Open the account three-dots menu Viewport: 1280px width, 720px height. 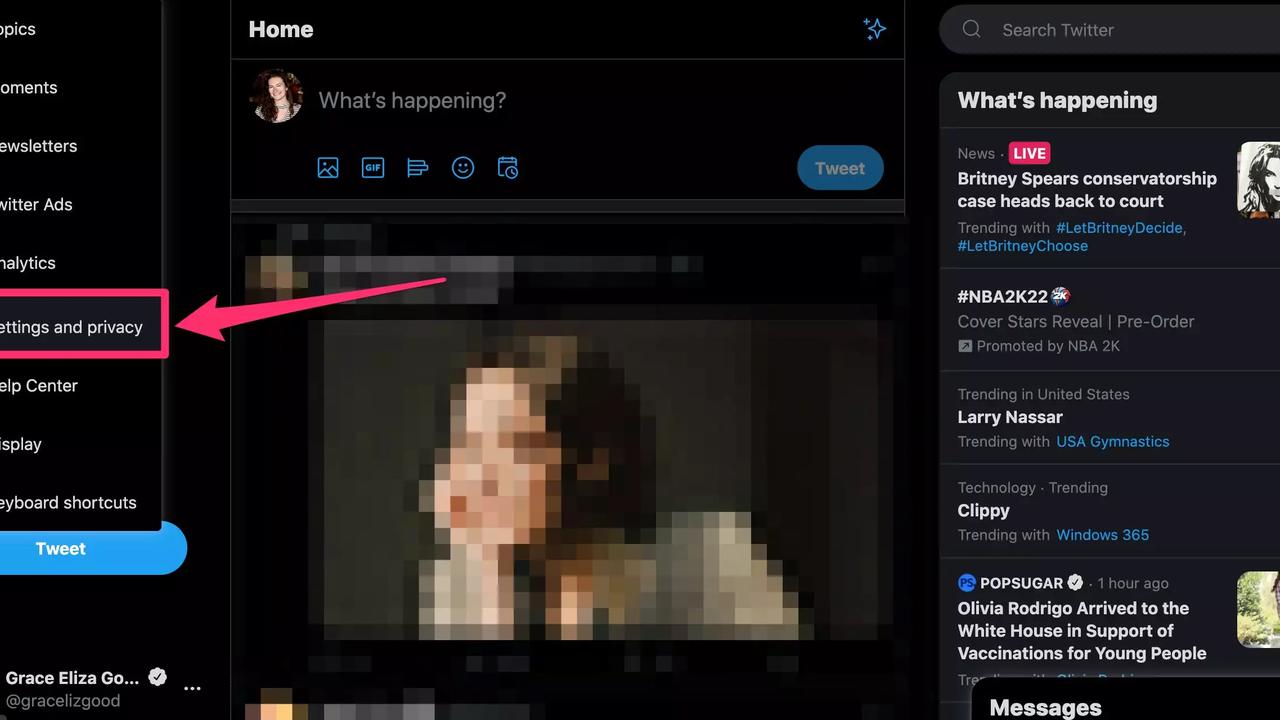click(193, 688)
